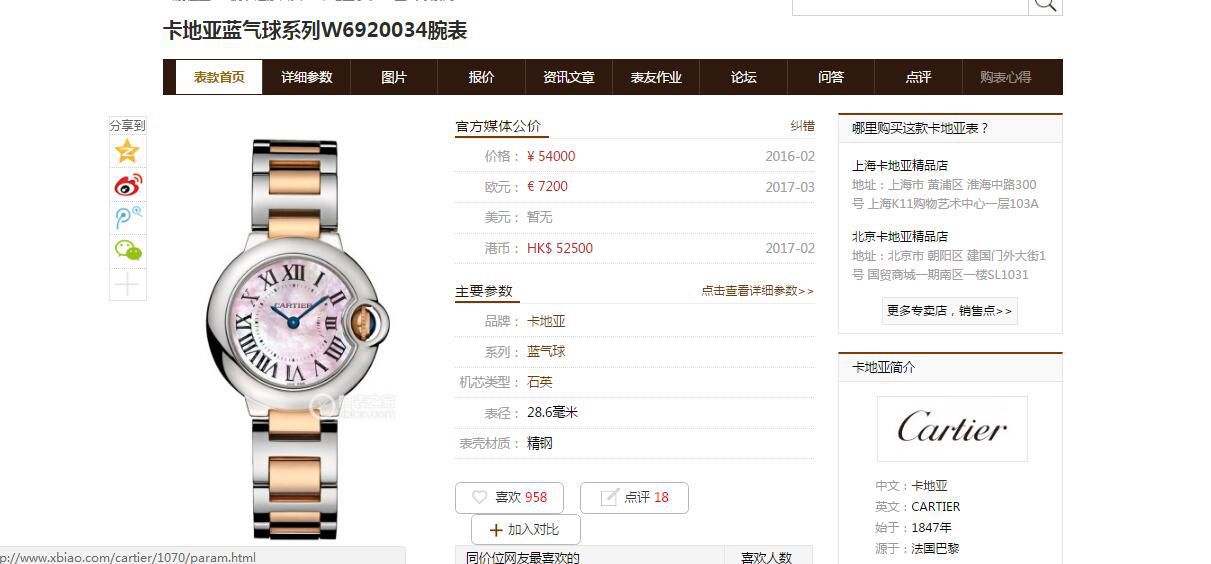Open reviews with 点评 18 button

click(634, 497)
